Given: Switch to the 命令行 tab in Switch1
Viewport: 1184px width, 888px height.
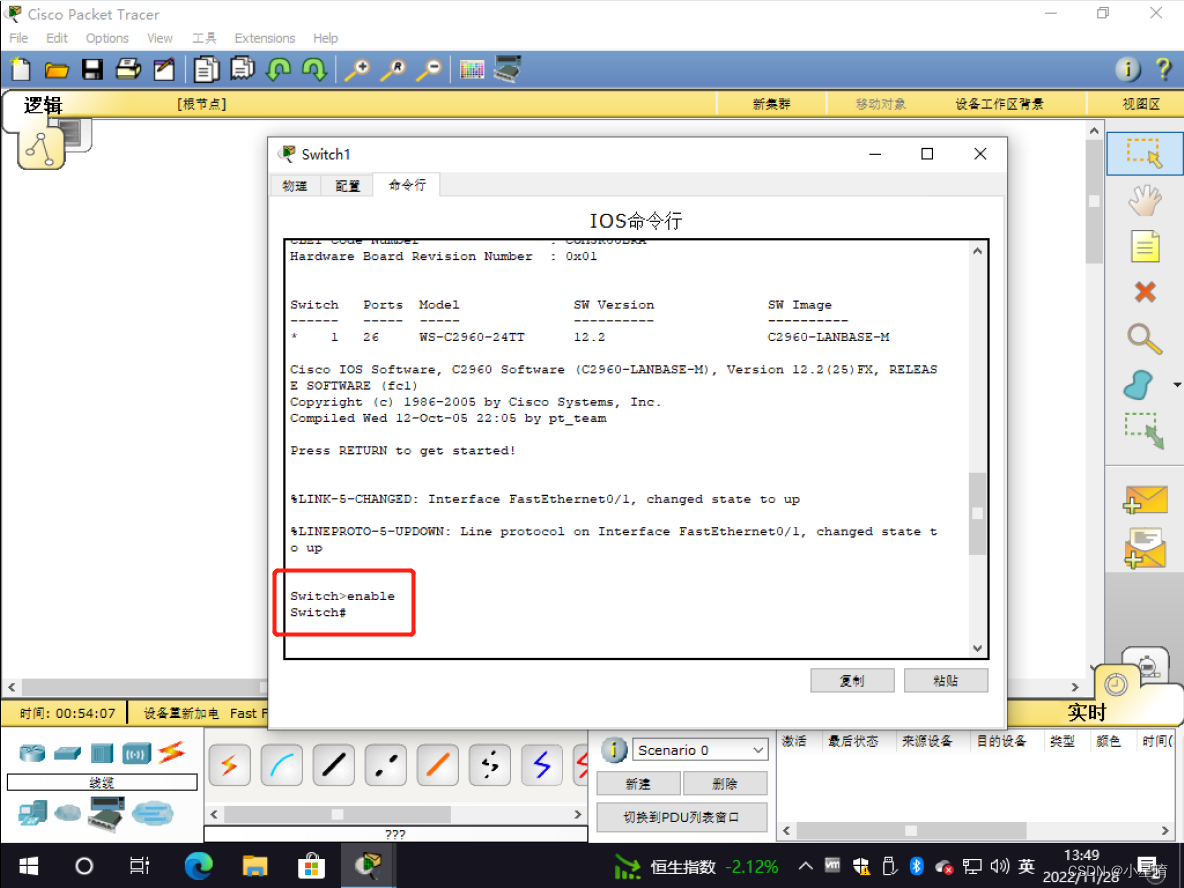Looking at the screenshot, I should pos(407,184).
